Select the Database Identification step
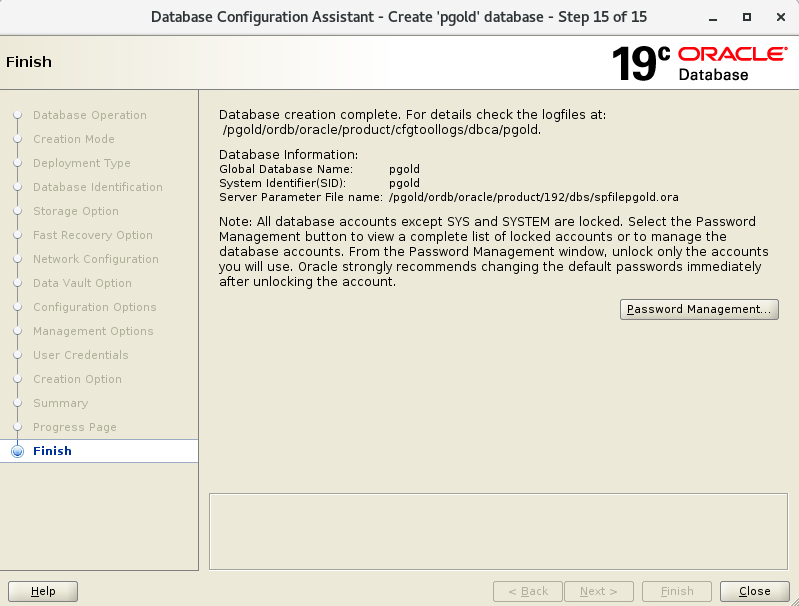This screenshot has width=799, height=606. (98, 187)
